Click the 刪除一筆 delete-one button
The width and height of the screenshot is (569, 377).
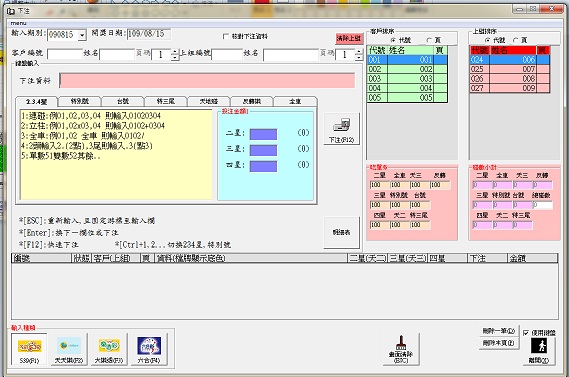499,331
